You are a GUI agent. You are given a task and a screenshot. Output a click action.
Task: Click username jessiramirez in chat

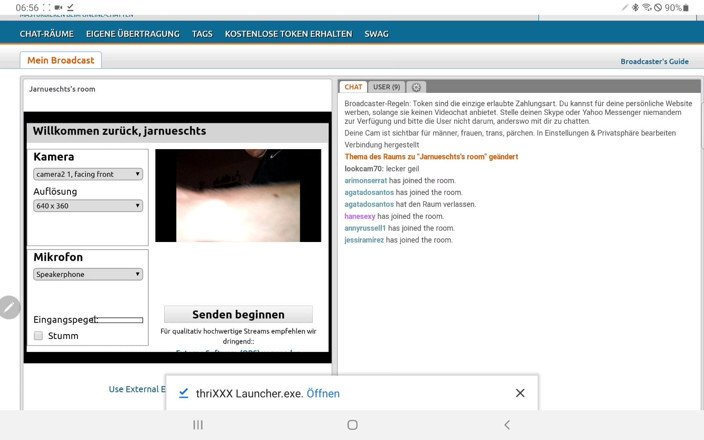tap(364, 240)
